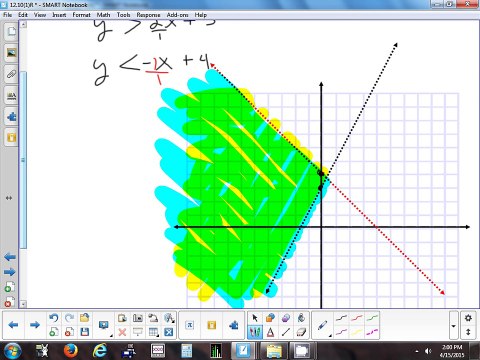Viewport: 480px width, 360px height.
Task: Select the Eraser tool
Action: tap(301, 332)
